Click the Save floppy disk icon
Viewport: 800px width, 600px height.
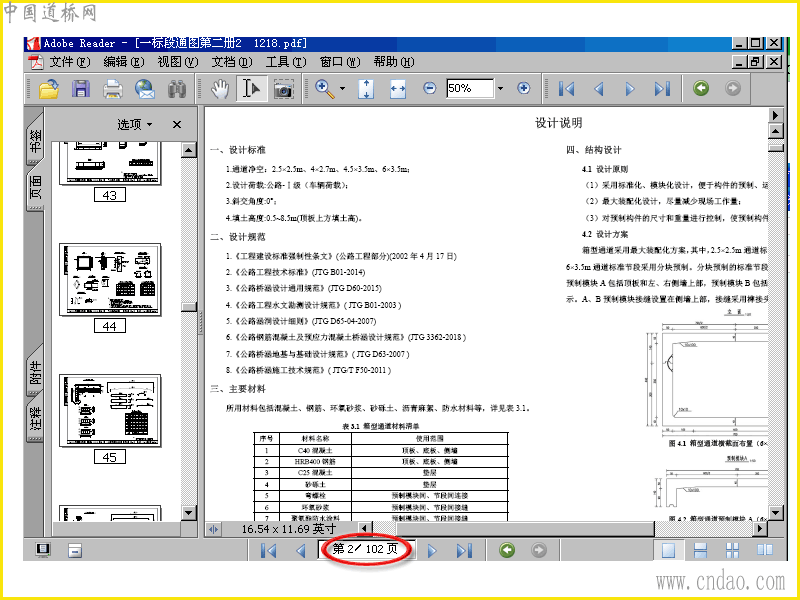click(81, 89)
